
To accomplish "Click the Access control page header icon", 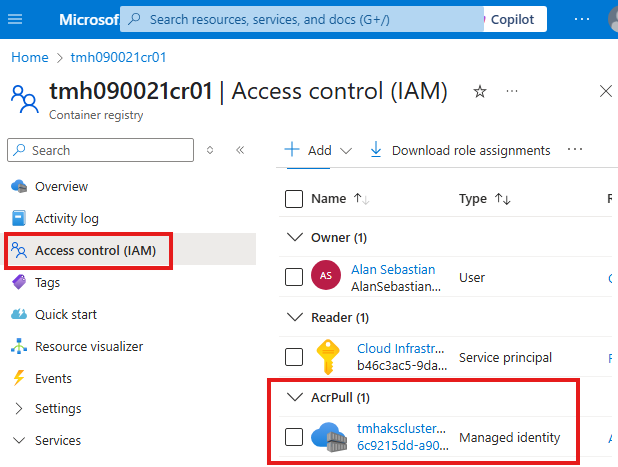I will [25, 99].
